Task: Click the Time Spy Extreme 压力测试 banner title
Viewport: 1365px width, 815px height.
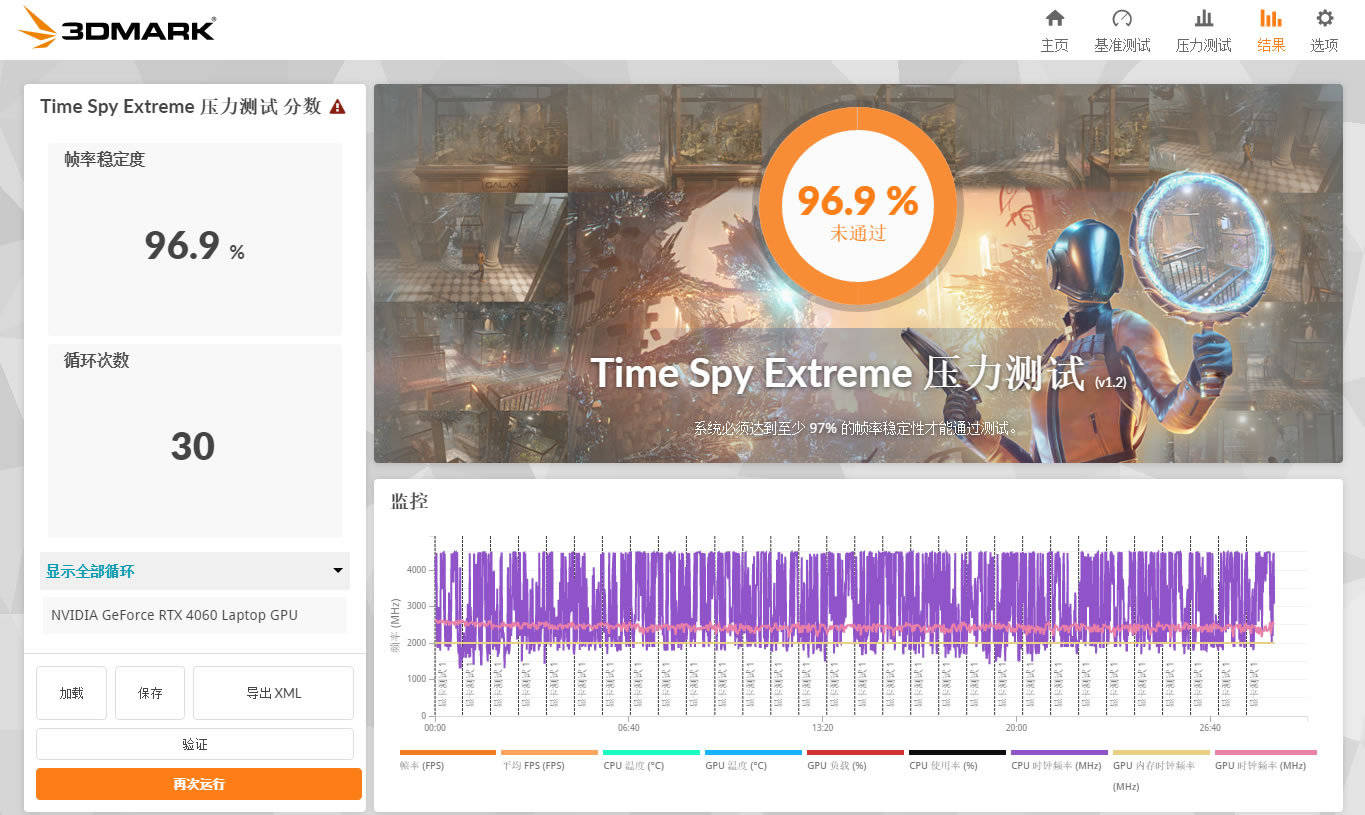Action: (838, 373)
